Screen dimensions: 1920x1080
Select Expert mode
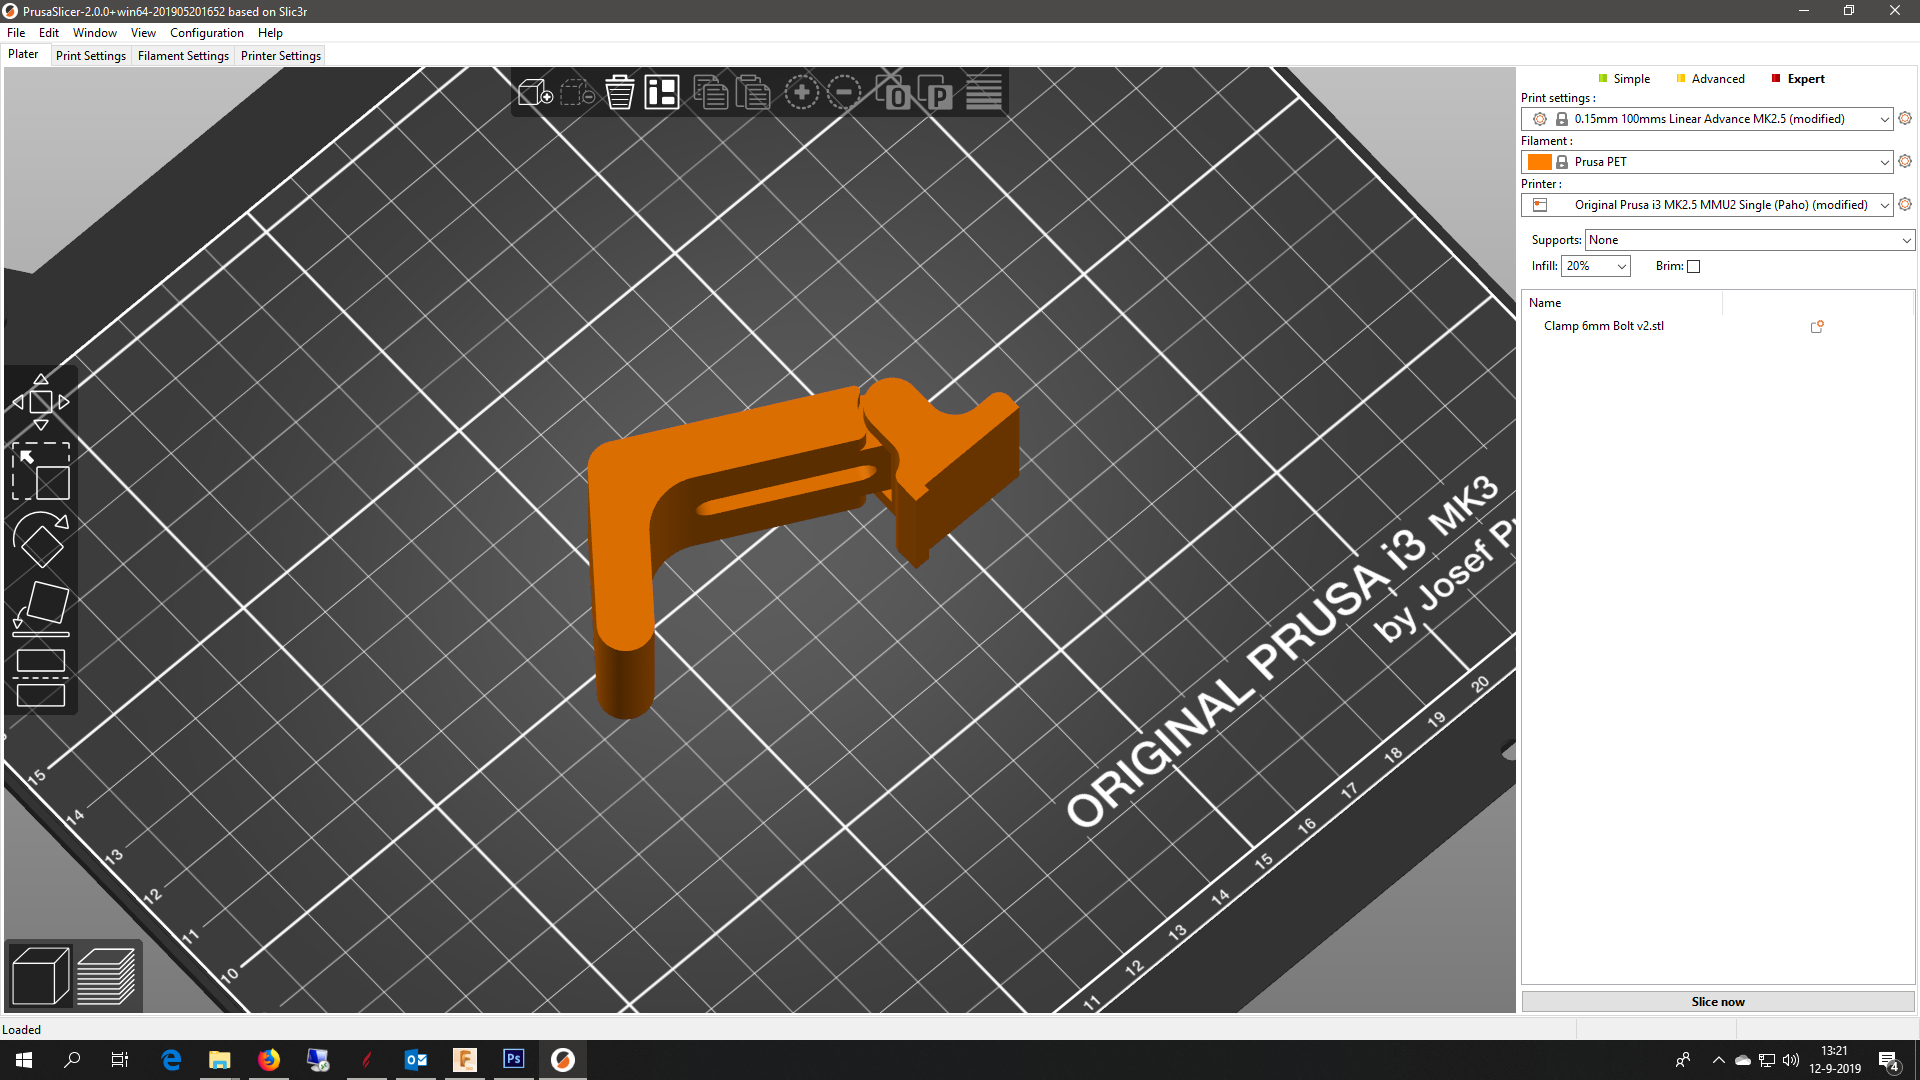[1798, 79]
